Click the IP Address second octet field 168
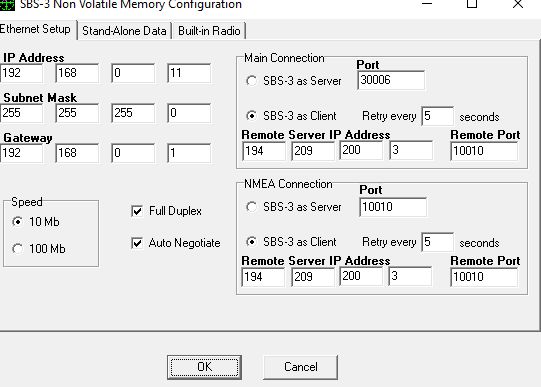Screen dimensions: 541x387 (x=77, y=73)
